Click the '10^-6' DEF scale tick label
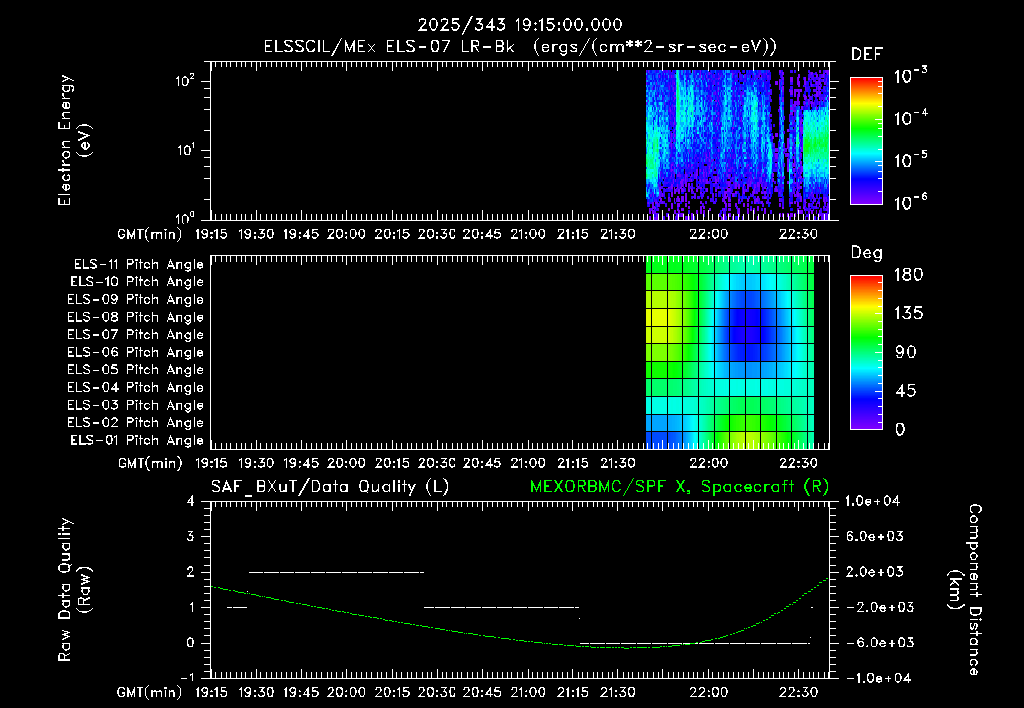Screen dimensions: 1024x708 coord(910,202)
